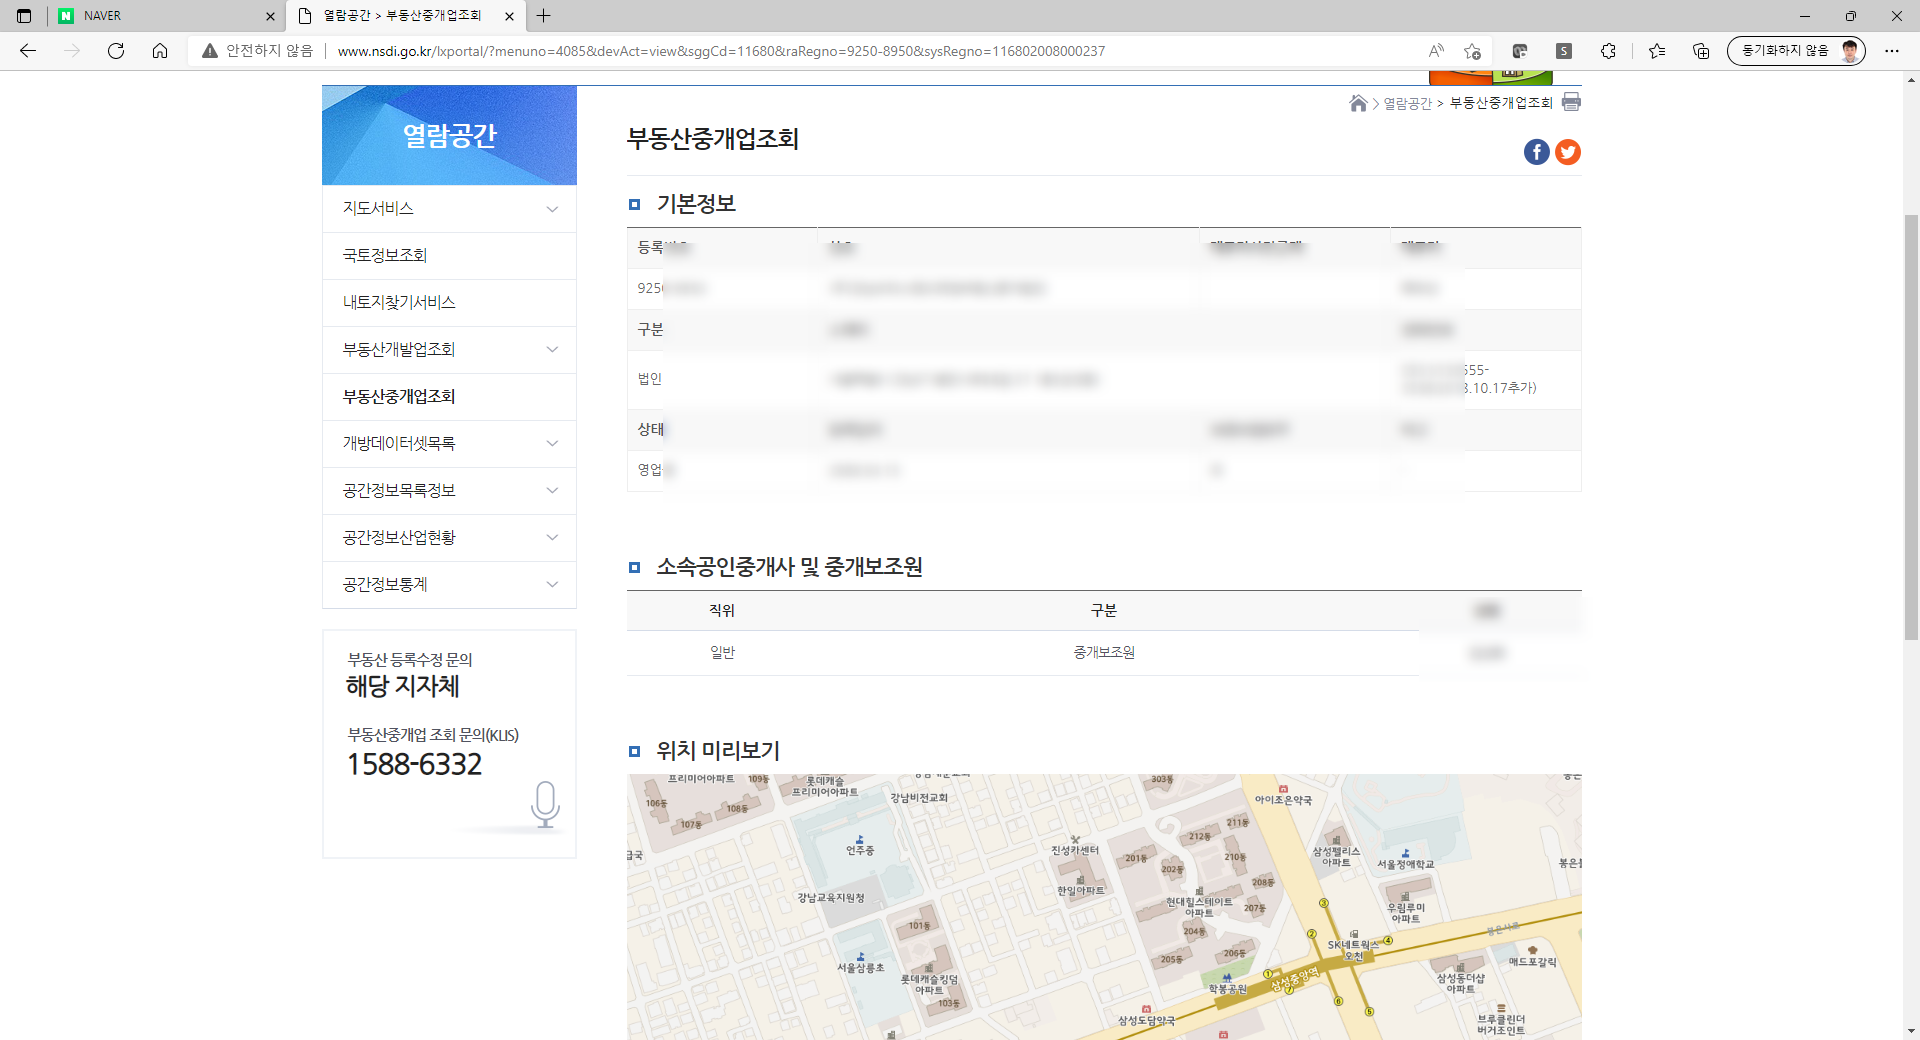Click 강남교육지원청 label on the map
Screen dimensions: 1920x1040
831,897
